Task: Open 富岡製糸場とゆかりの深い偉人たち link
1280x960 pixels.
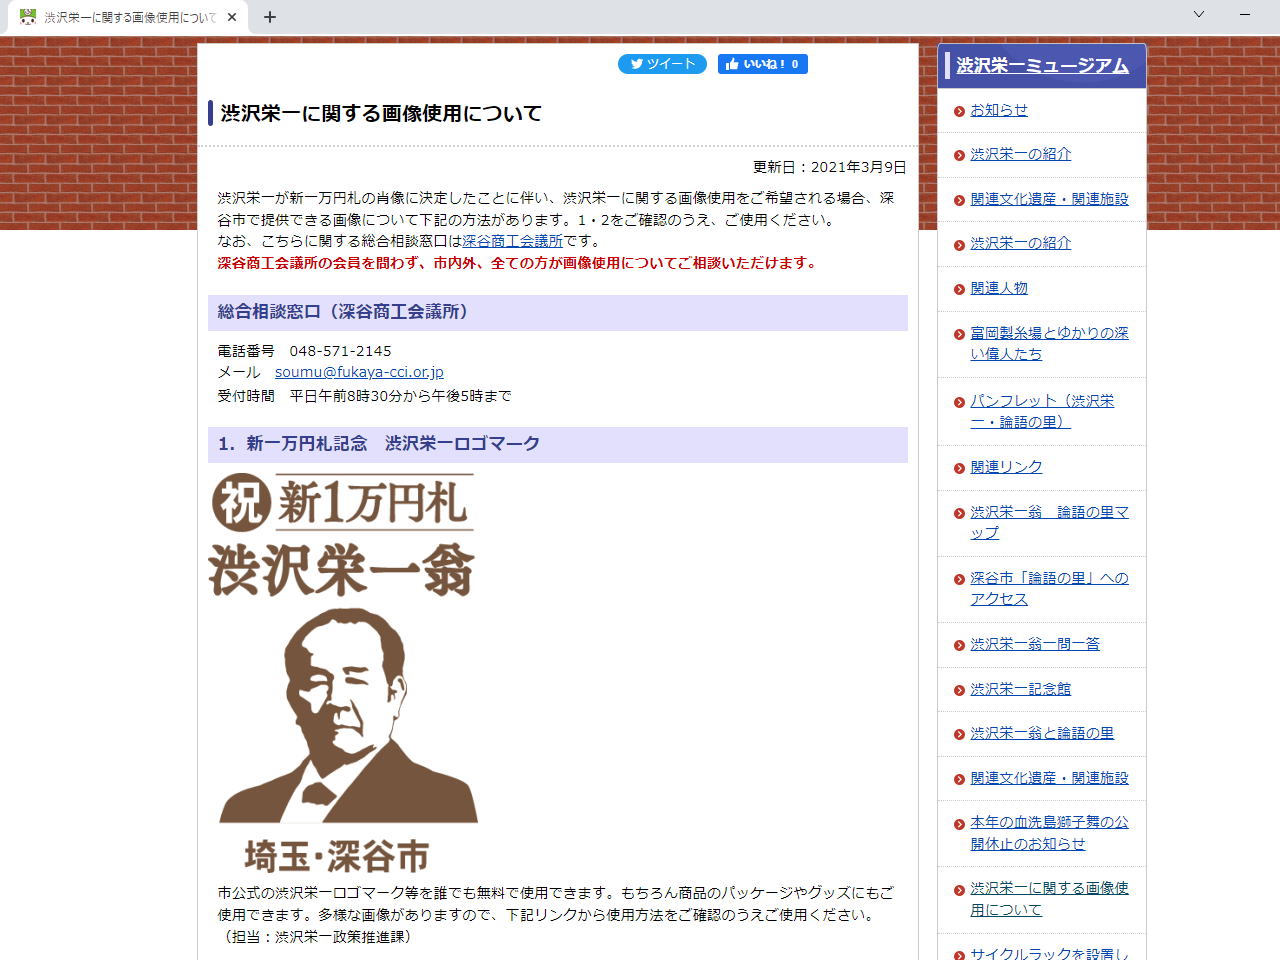Action: (1049, 343)
